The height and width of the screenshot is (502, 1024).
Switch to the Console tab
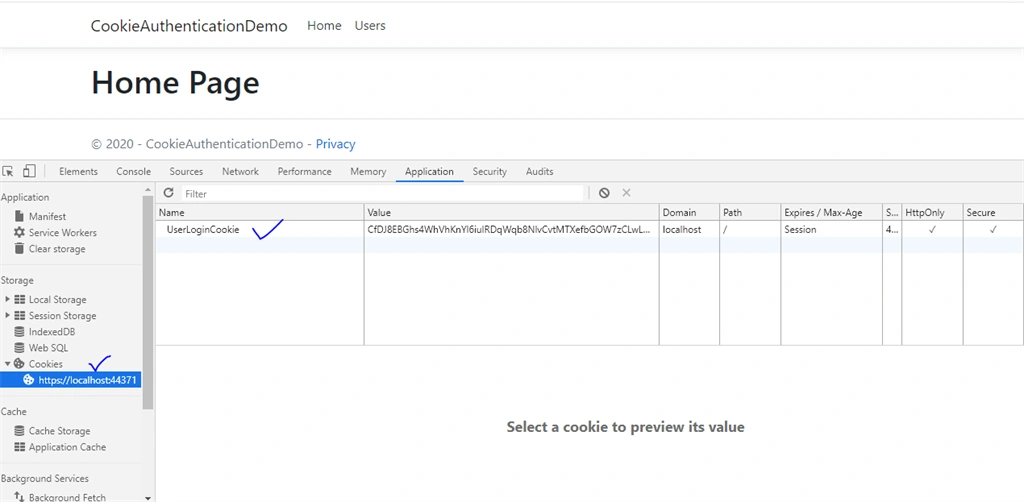tap(134, 172)
